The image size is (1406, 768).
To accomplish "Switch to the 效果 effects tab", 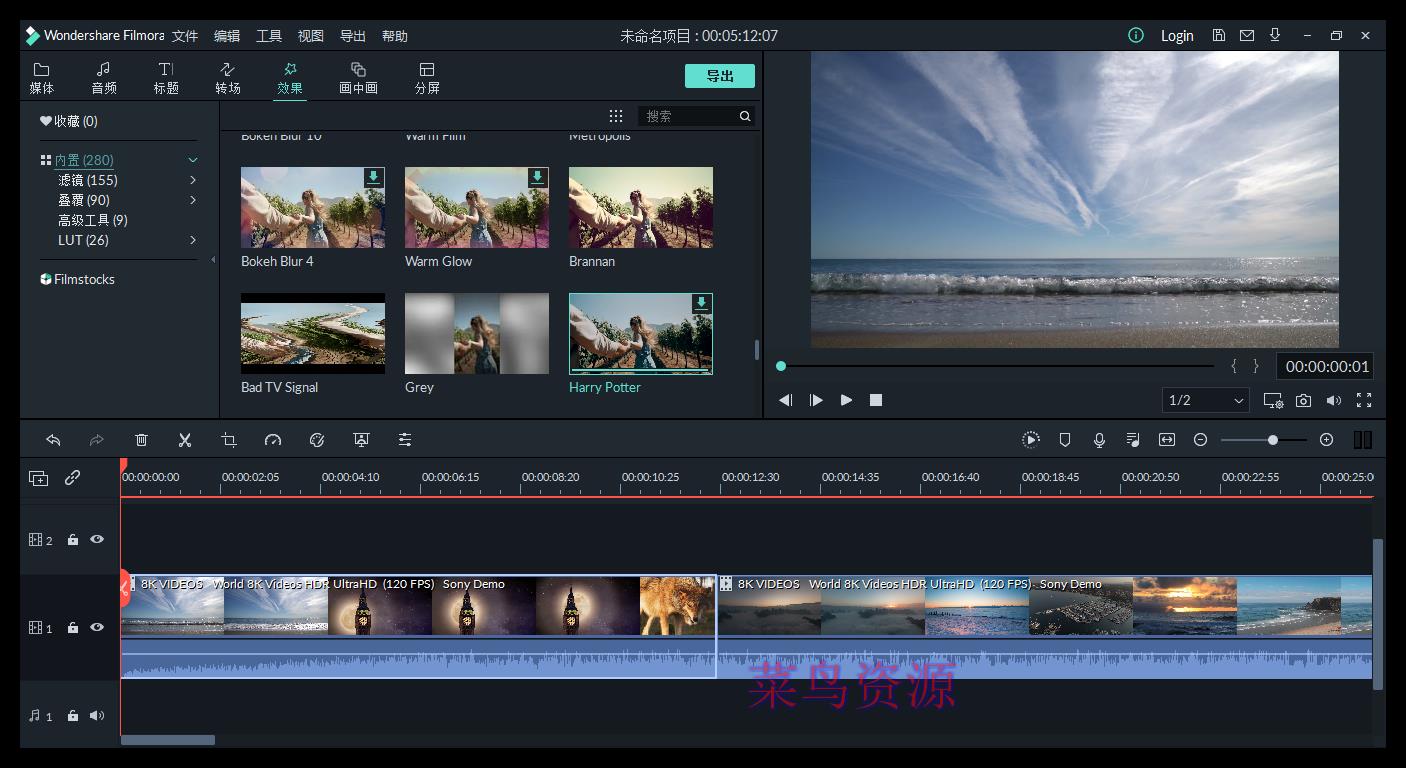I will (x=289, y=76).
